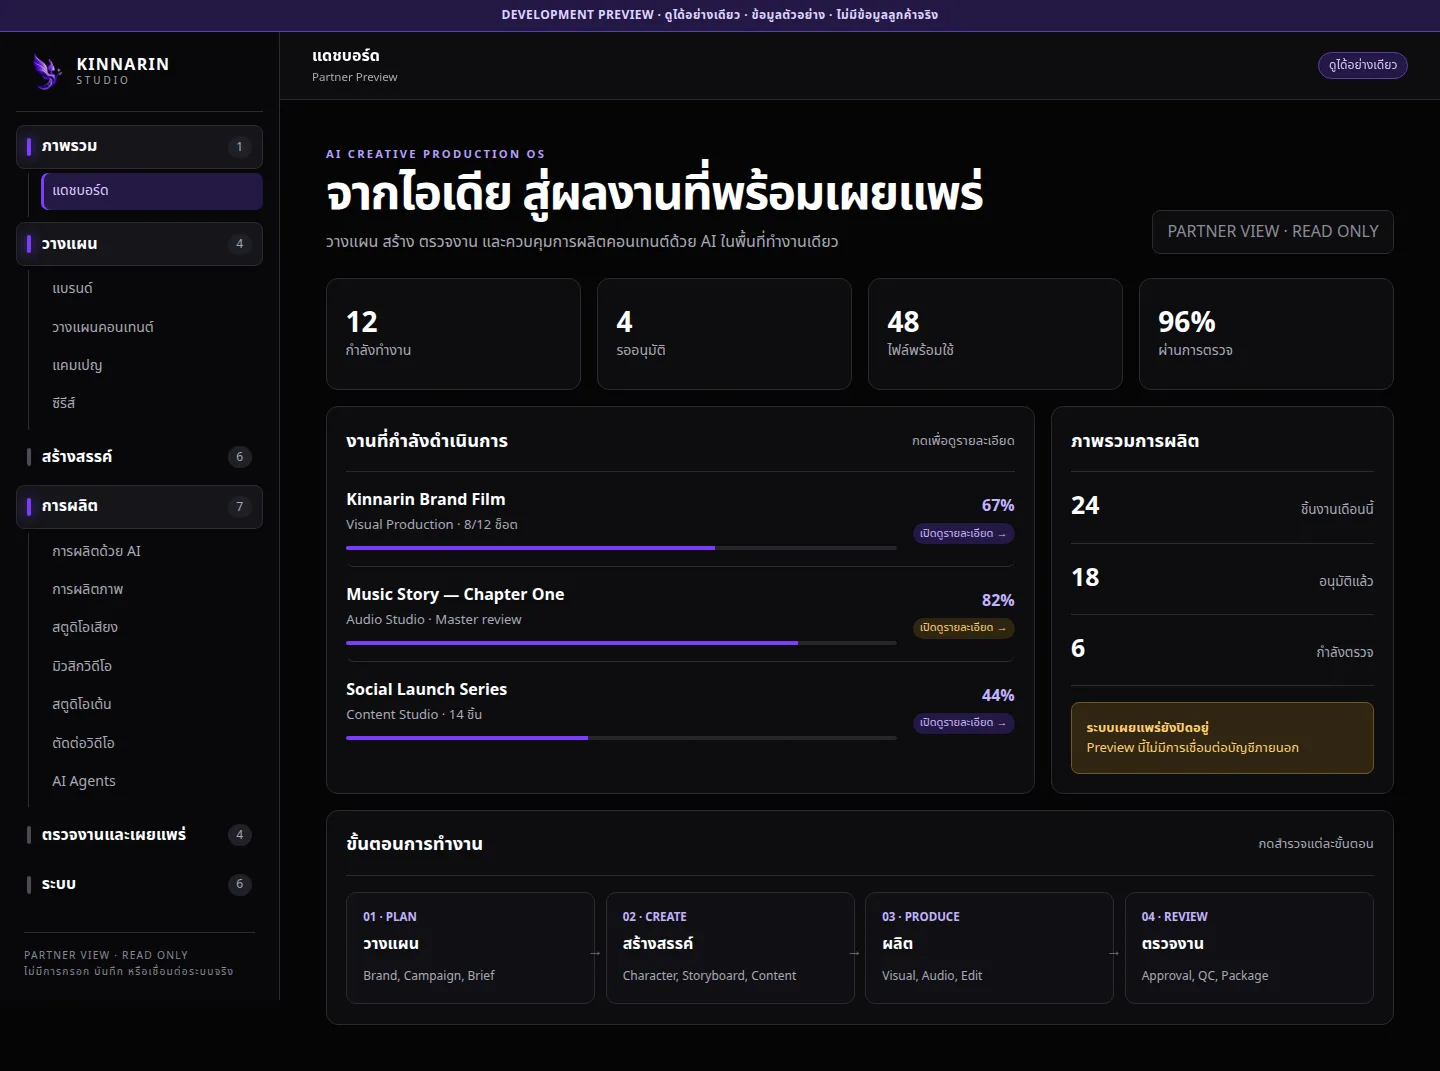Expand the สร้างสรรค์ sidebar section
Viewport: 1440px width, 1071px height.
tap(139, 457)
